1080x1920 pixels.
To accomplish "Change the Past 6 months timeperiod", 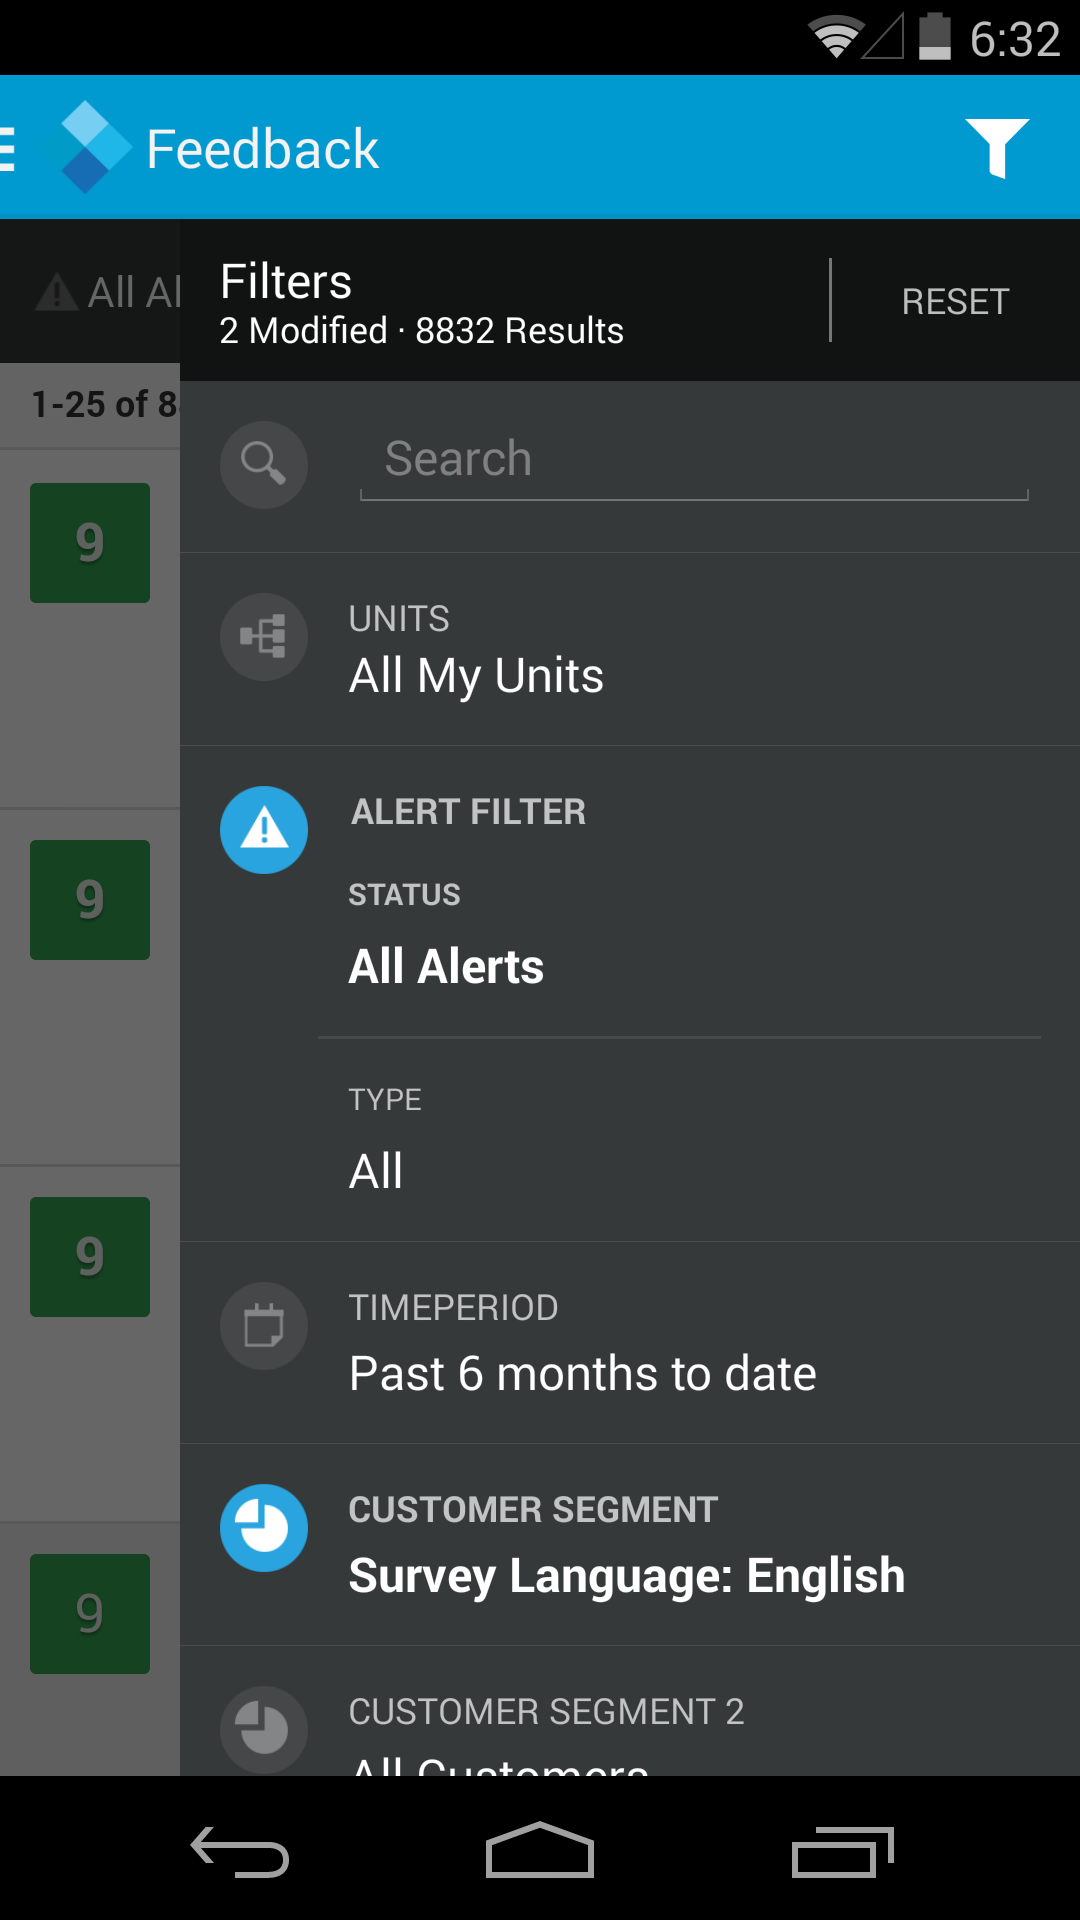I will (x=582, y=1373).
